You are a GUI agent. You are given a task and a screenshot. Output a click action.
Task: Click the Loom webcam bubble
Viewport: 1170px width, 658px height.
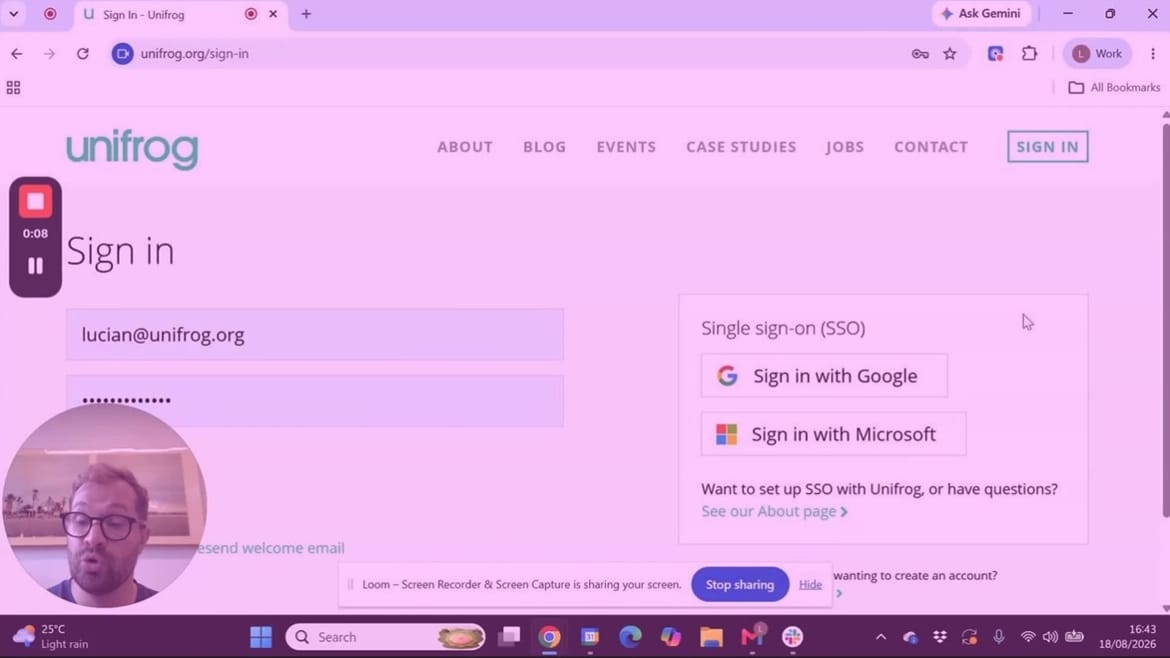coord(104,506)
